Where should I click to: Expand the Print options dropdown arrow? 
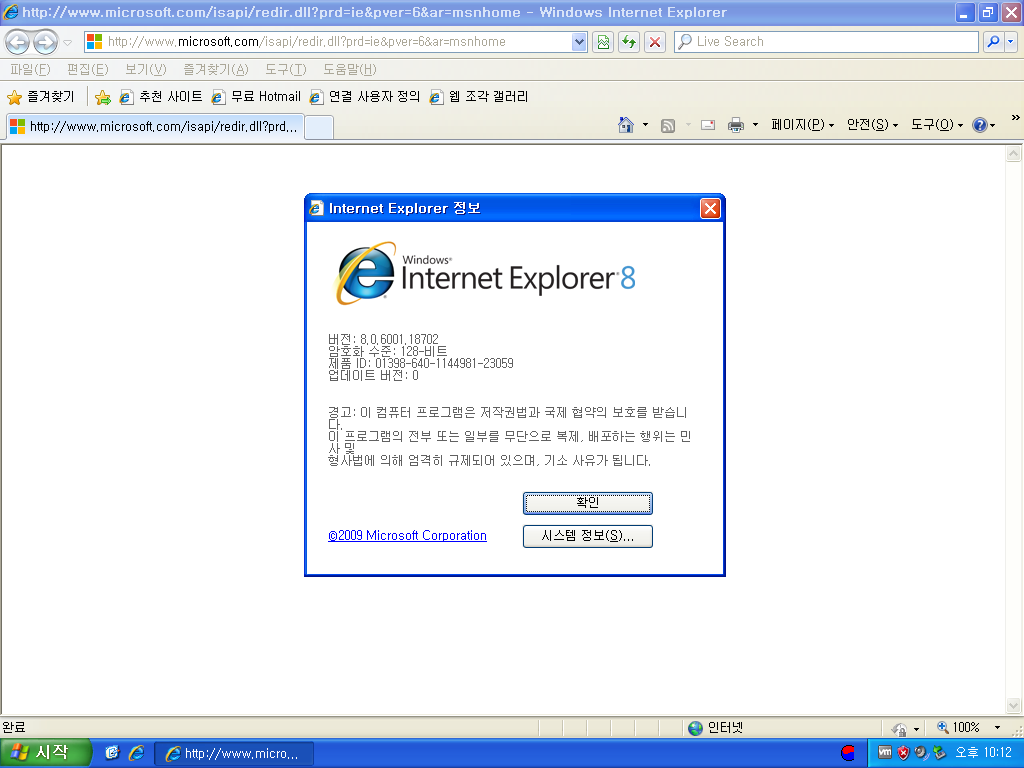(x=755, y=125)
